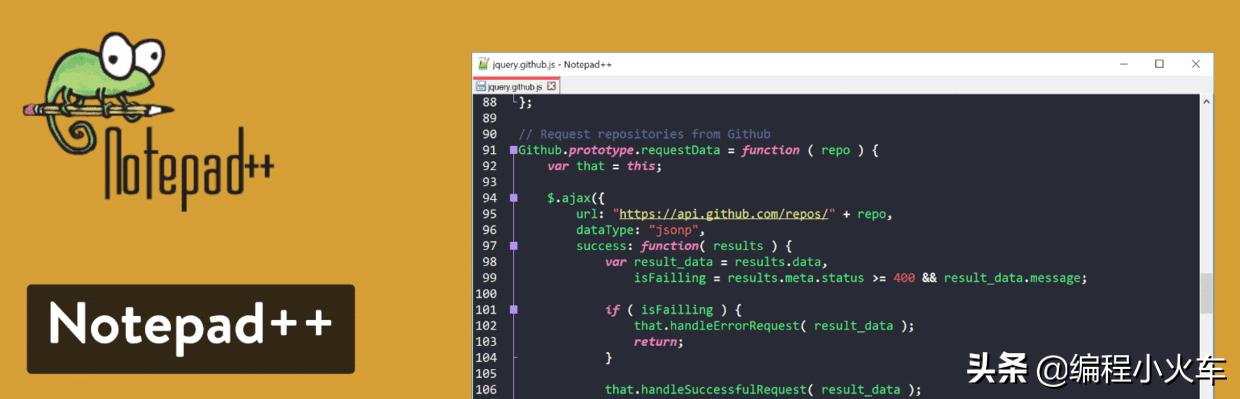The image size is (1240, 399).
Task: Collapse the $.ajax block fold at line 94
Action: point(514,198)
